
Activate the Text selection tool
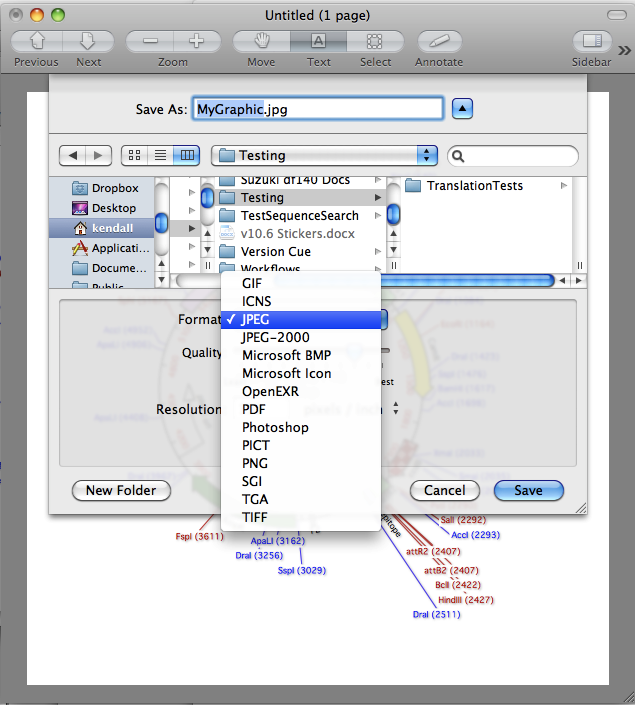[x=319, y=42]
